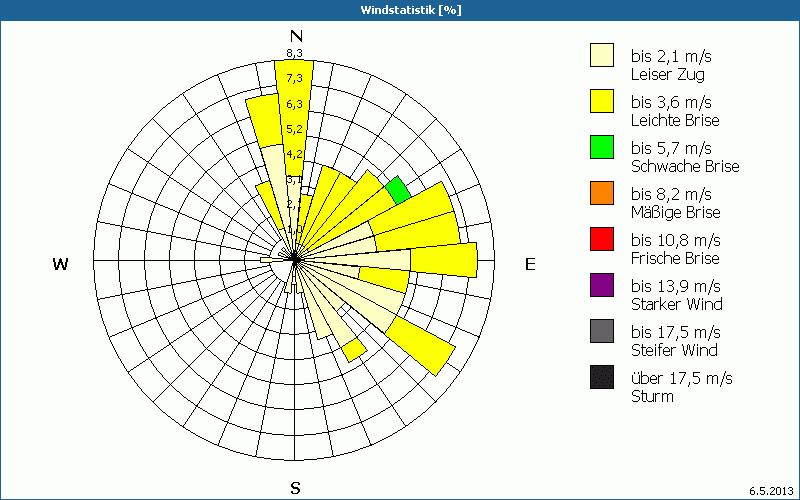Click the gray 'bis 17,5 m/s' swatch
Screen dimensions: 800x500
(602, 331)
